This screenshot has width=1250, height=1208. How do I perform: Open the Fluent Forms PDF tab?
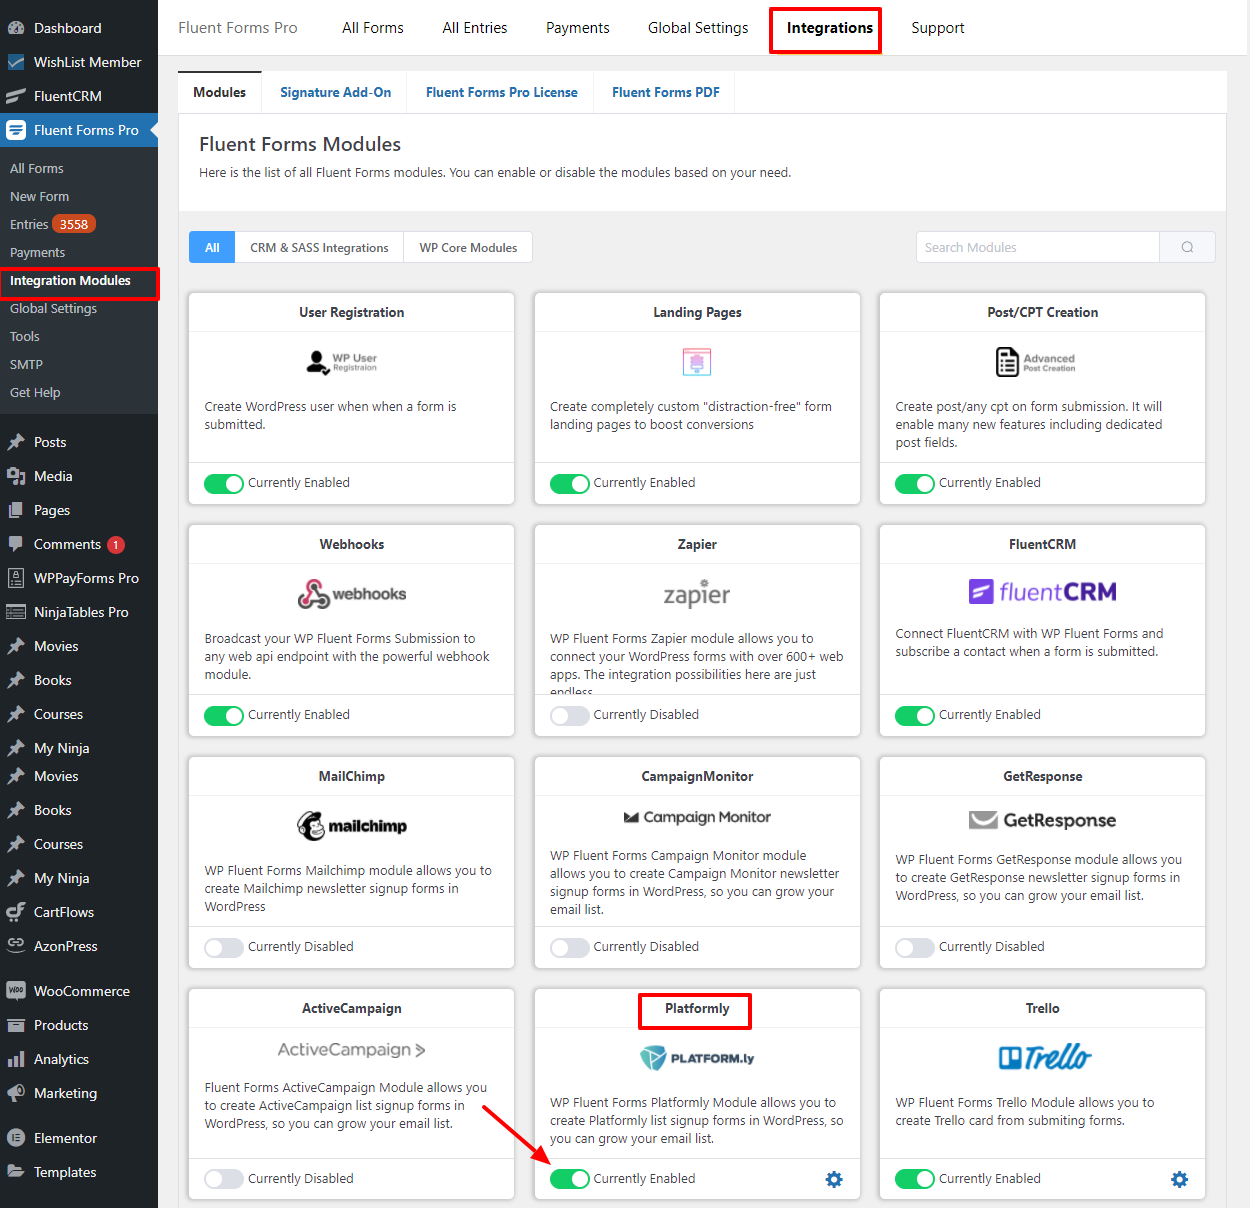coord(665,92)
